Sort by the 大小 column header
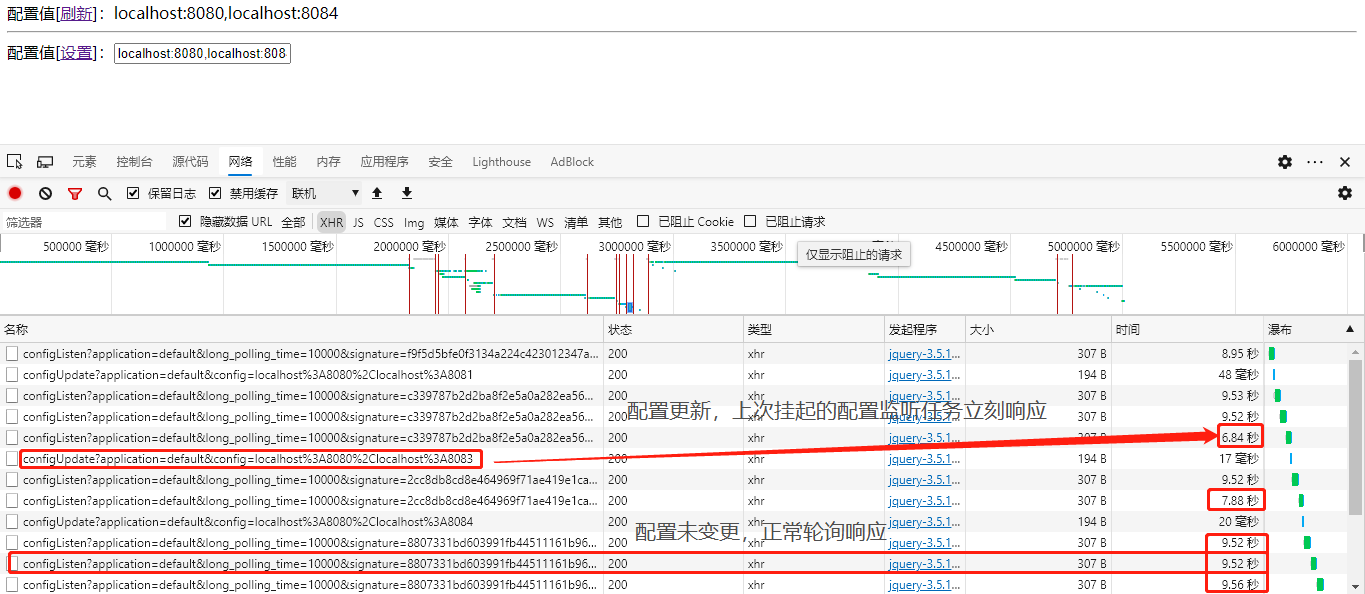Viewport: 1365px width, 594px height. coord(1038,329)
